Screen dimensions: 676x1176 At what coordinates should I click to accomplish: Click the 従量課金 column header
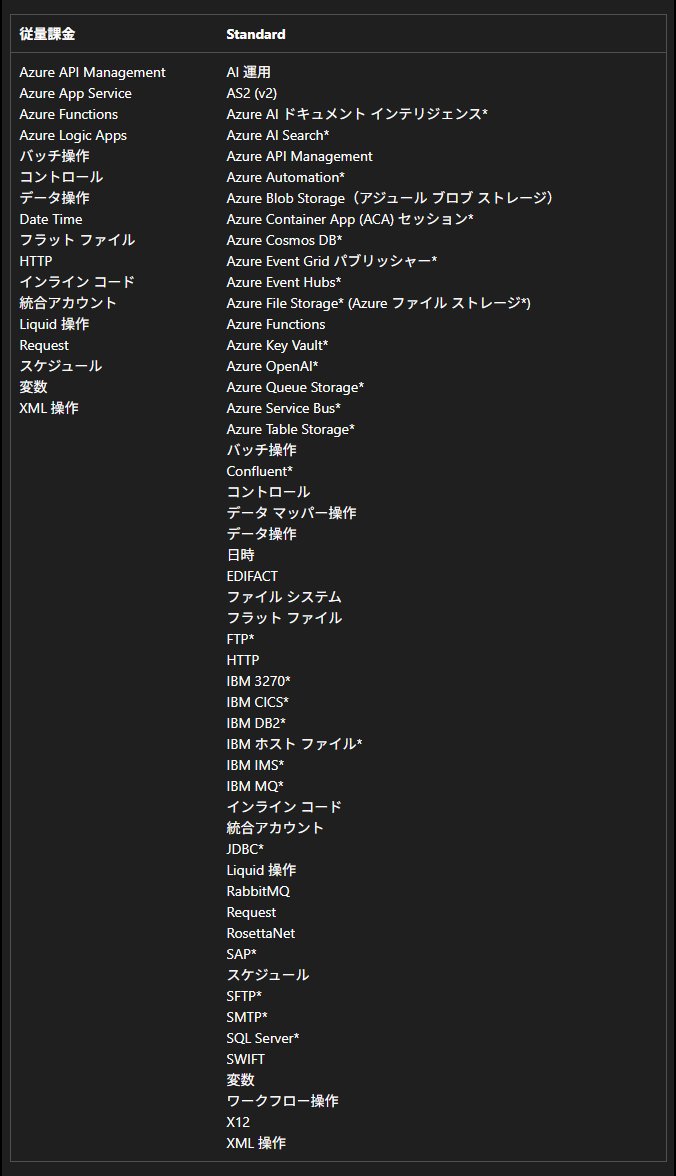[47, 34]
